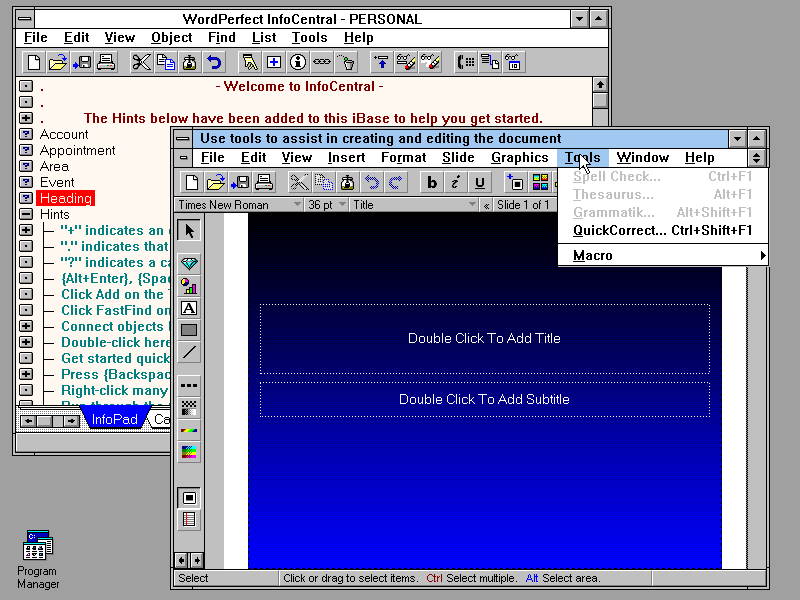Click 'Double Click To Add Title' placeholder

485,339
